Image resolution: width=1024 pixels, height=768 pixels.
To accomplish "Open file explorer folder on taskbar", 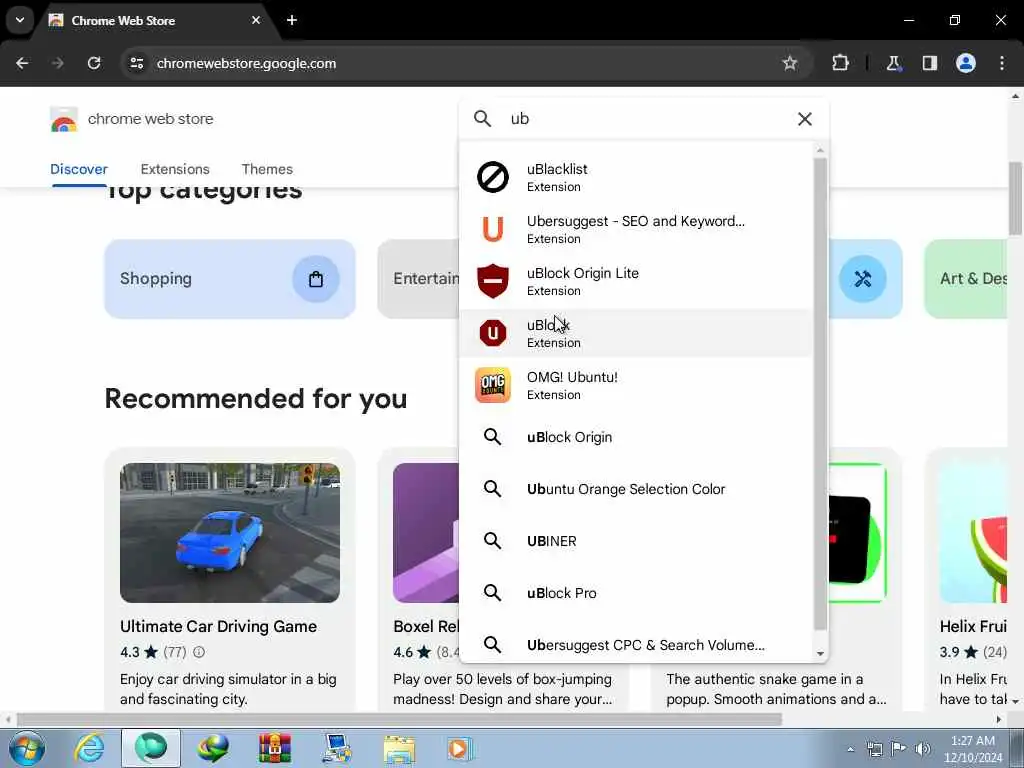I will click(399, 748).
